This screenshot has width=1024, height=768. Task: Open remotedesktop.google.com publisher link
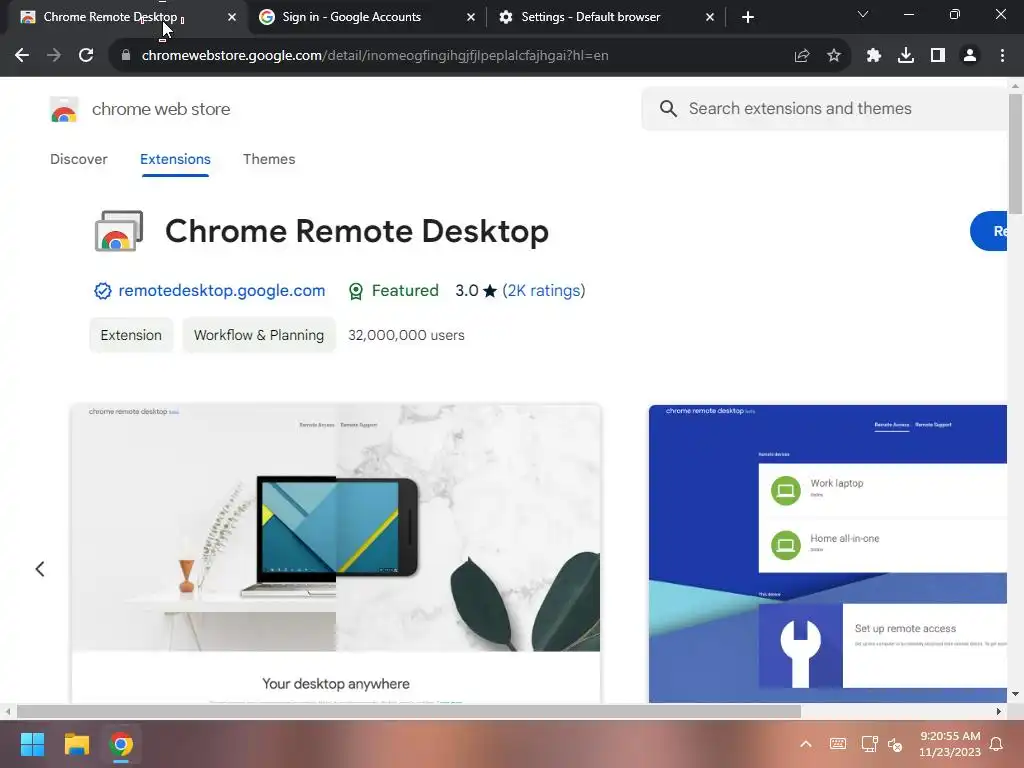221,291
